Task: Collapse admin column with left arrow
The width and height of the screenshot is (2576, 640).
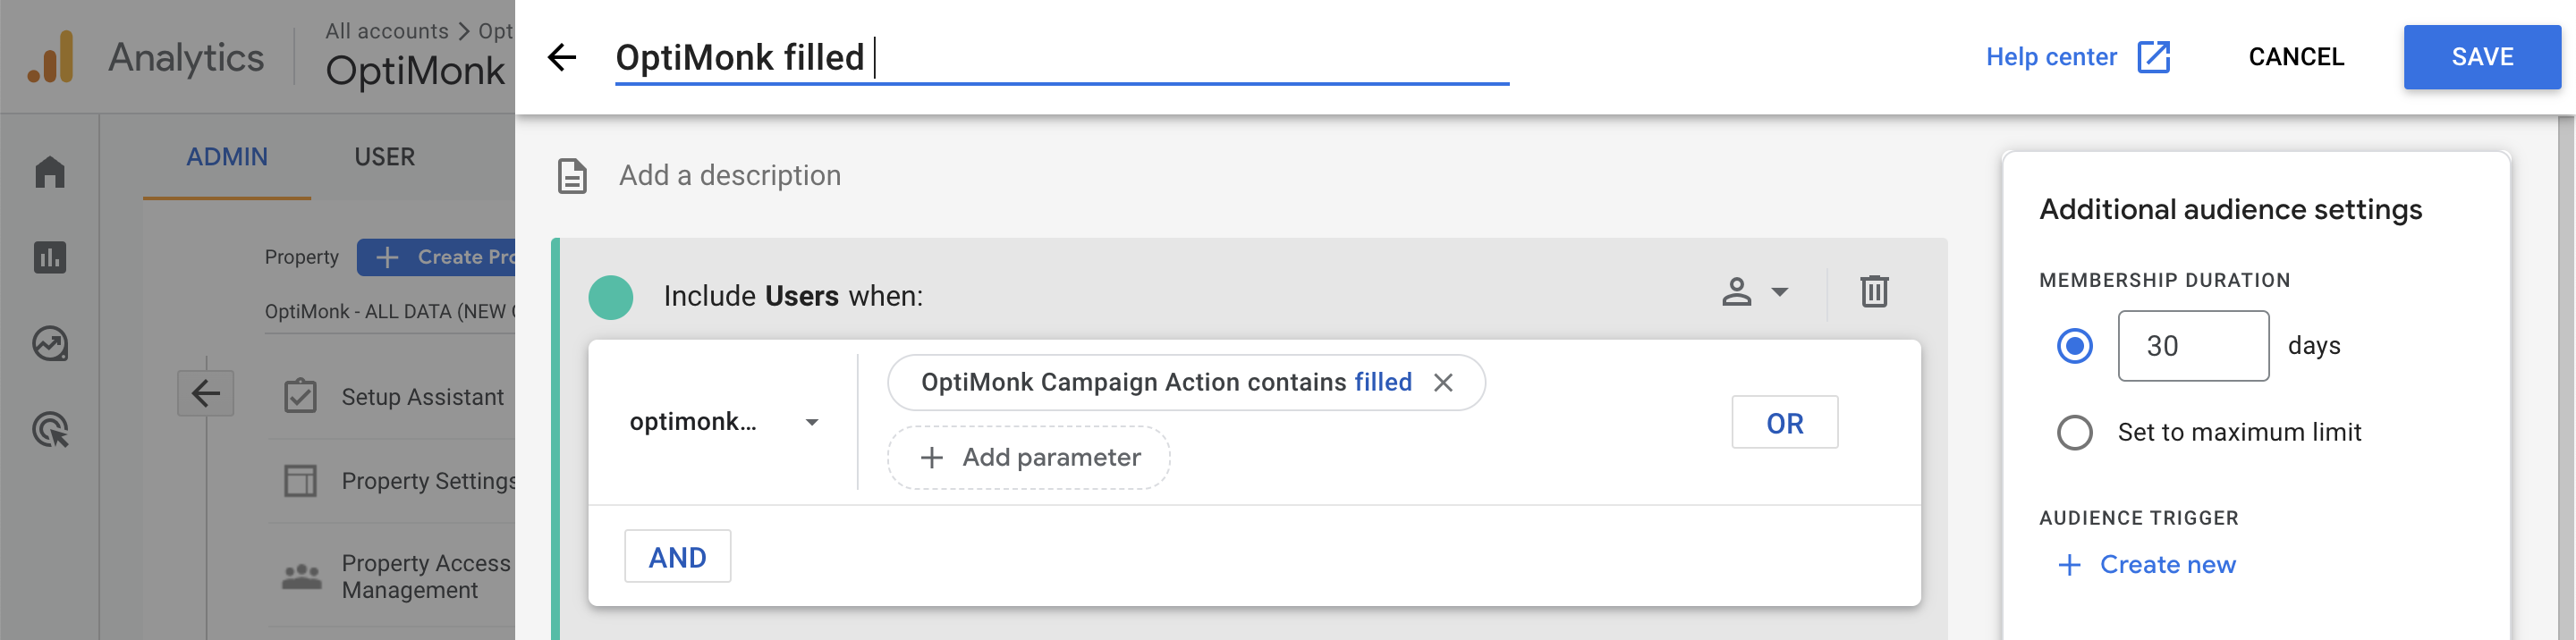Action: click(206, 393)
